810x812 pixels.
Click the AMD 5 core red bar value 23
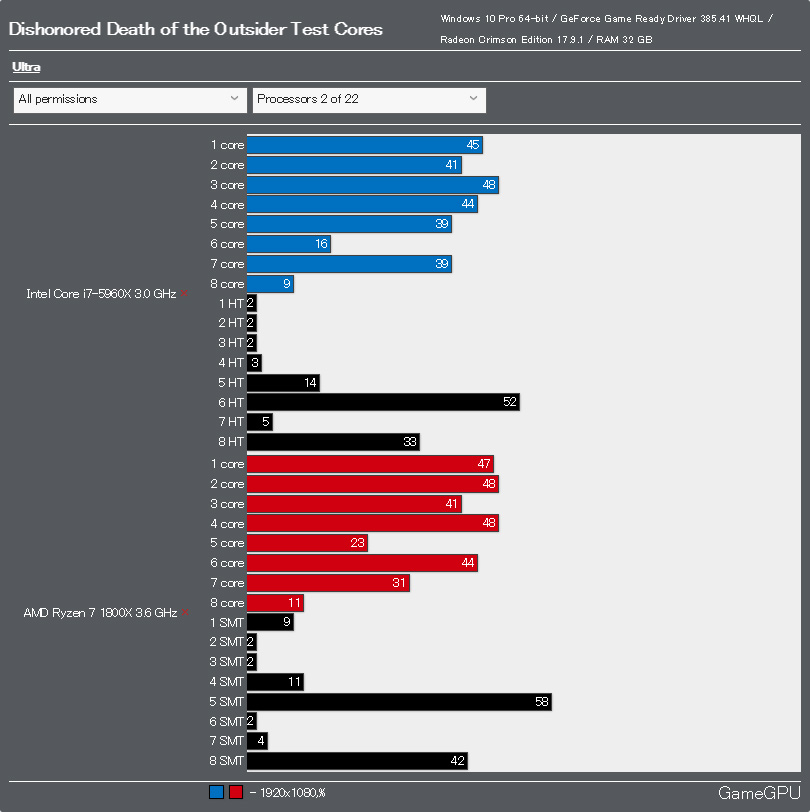tap(357, 543)
